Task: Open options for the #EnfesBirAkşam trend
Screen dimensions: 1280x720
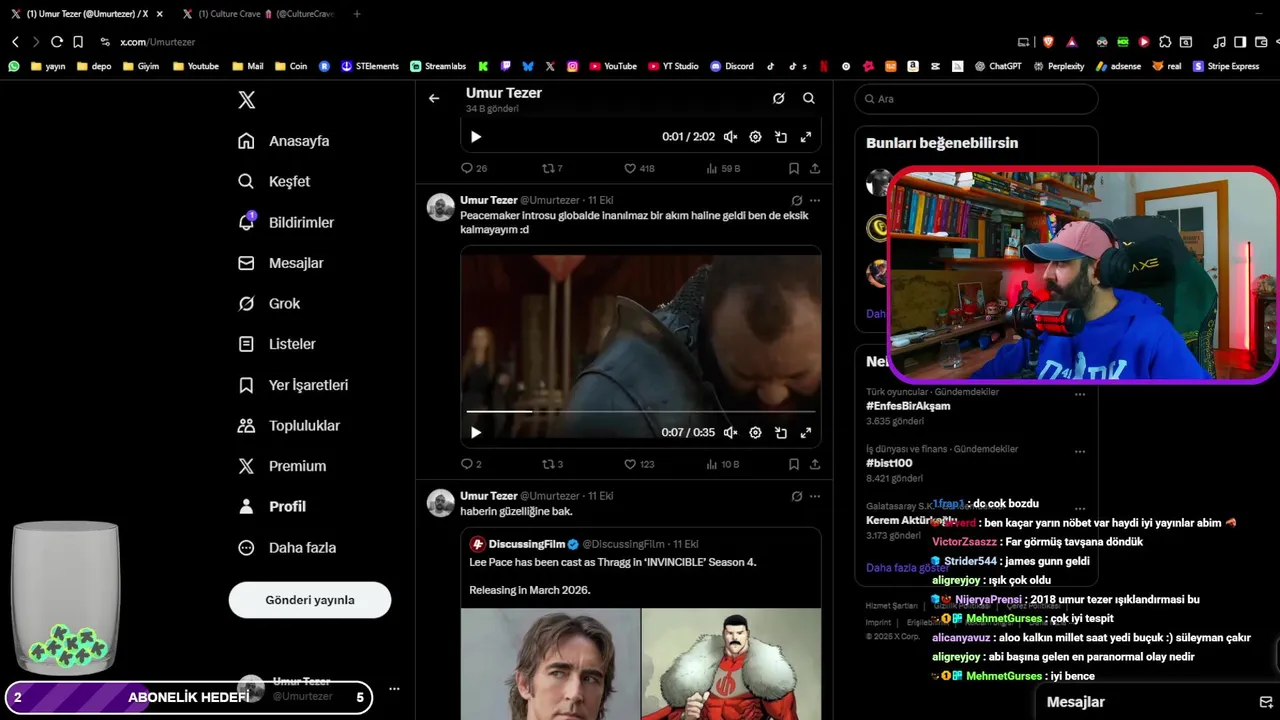Action: pos(1080,394)
